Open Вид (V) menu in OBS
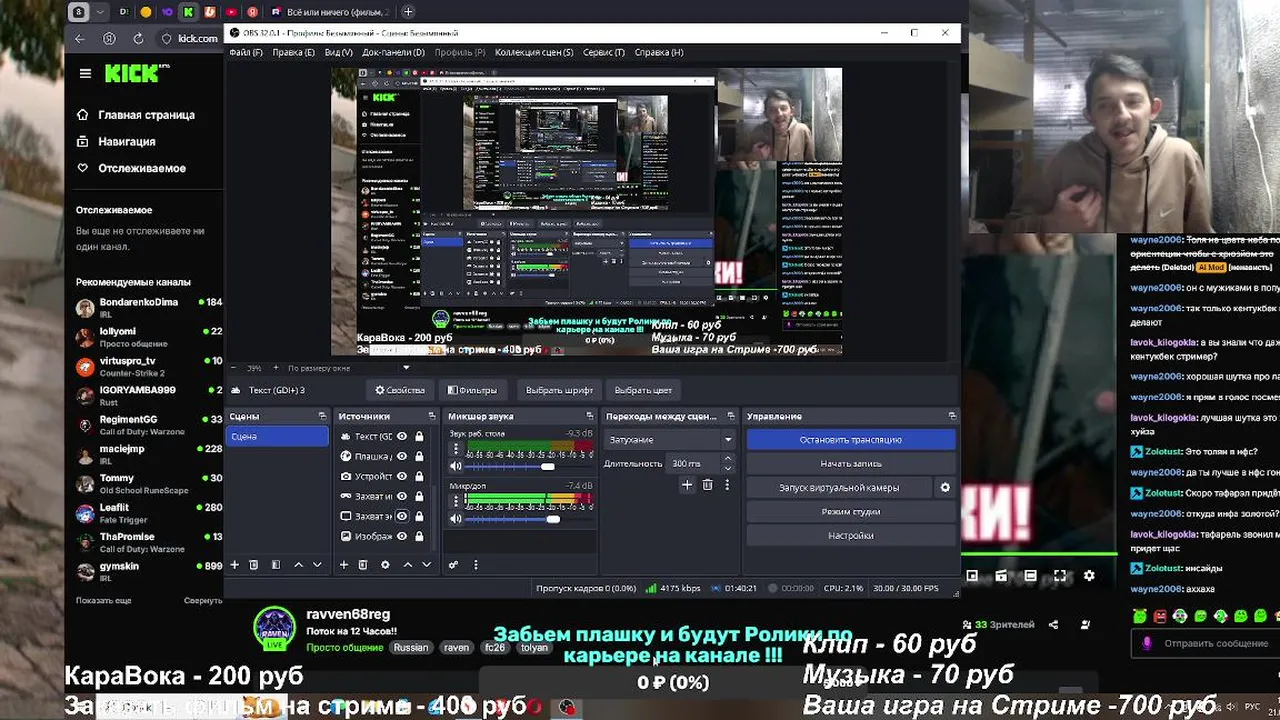 click(338, 52)
